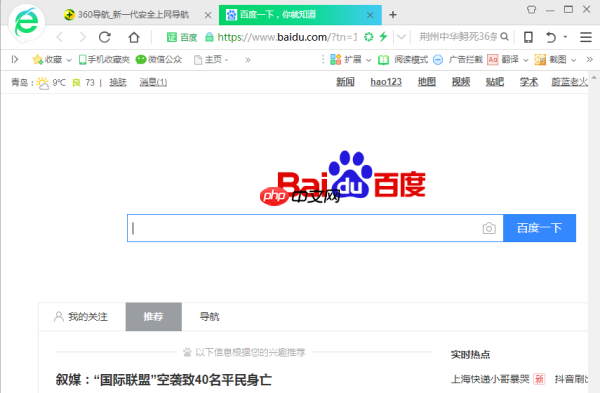Open the 新闻 news link
This screenshot has height=393, width=600.
[345, 82]
